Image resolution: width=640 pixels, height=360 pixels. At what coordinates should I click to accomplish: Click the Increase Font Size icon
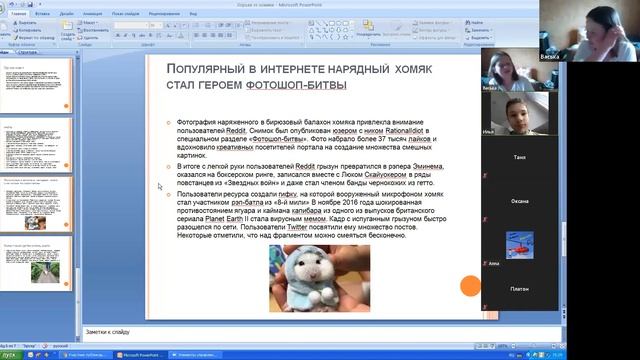tap(168, 25)
